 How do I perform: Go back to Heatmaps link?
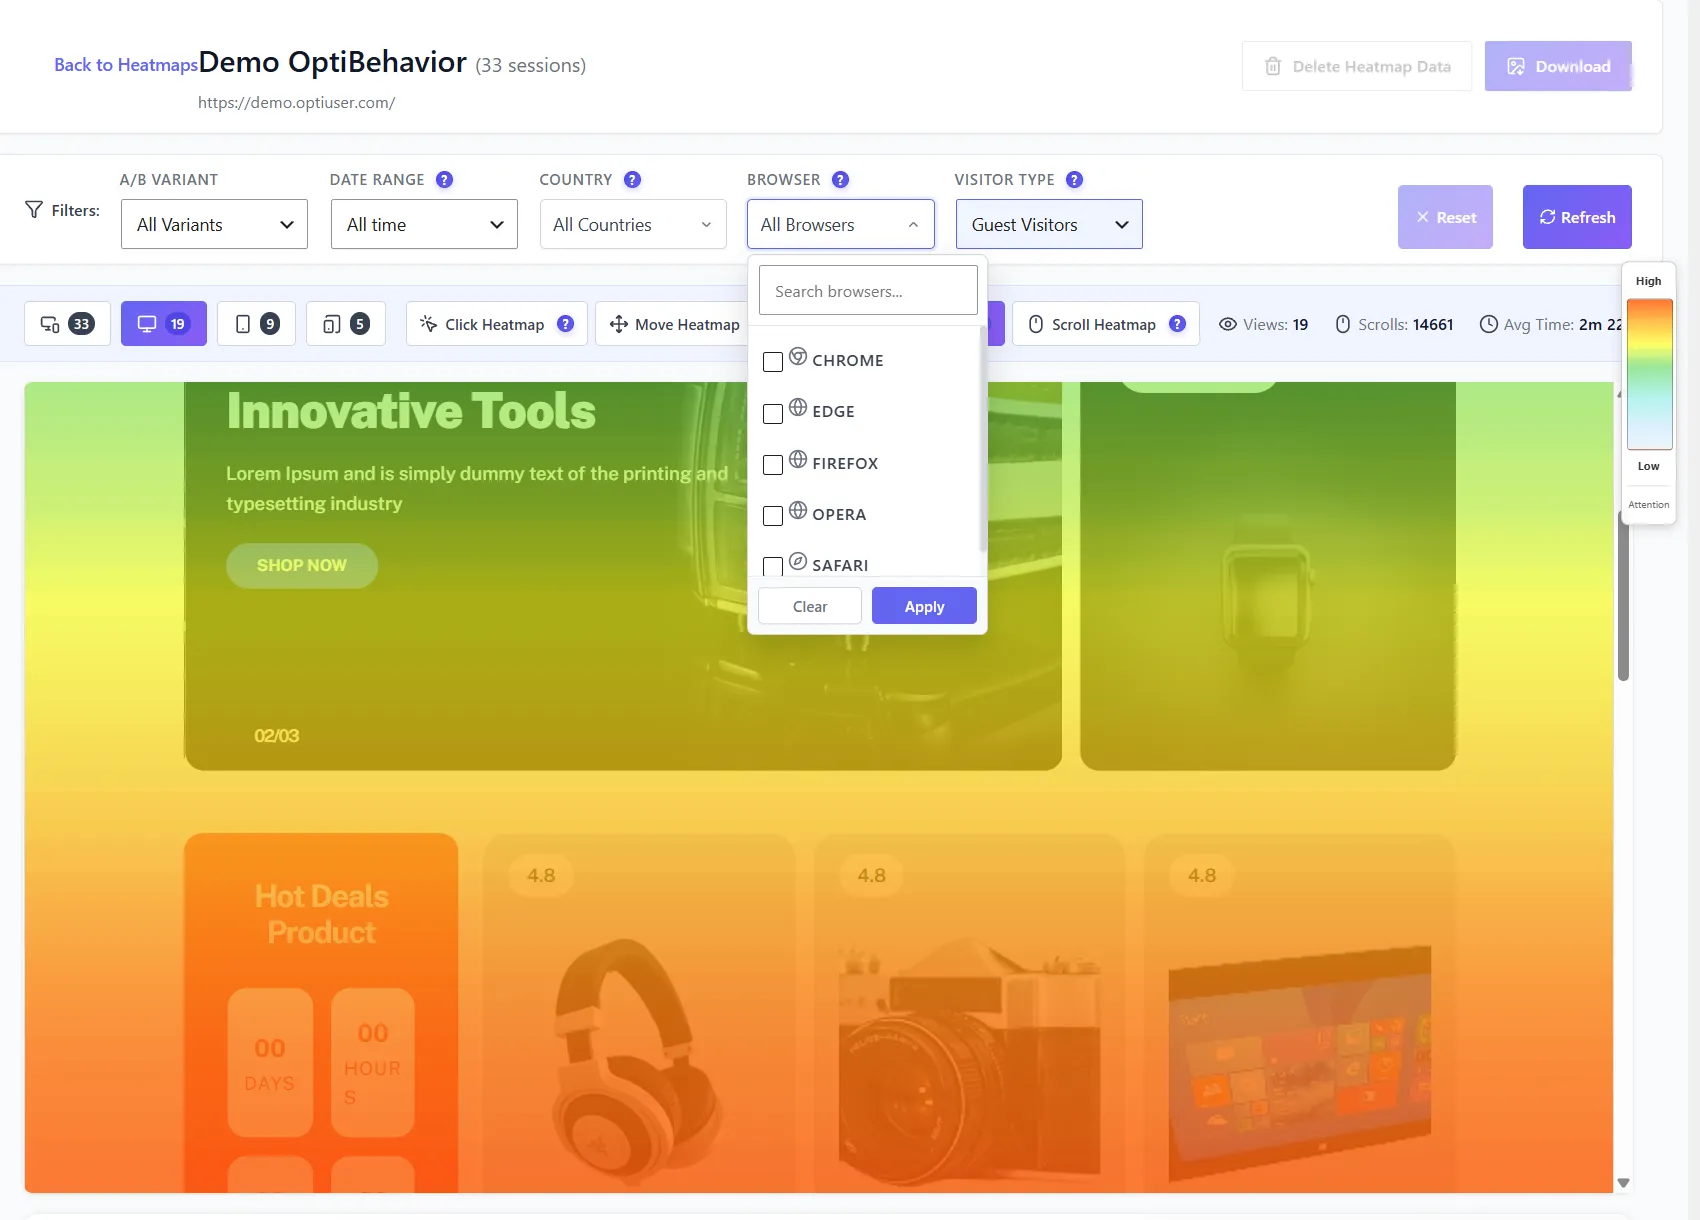(126, 65)
